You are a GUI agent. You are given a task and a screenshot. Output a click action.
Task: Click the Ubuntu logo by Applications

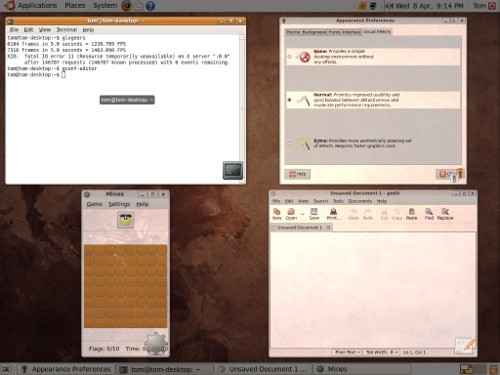pyautogui.click(x=9, y=5)
